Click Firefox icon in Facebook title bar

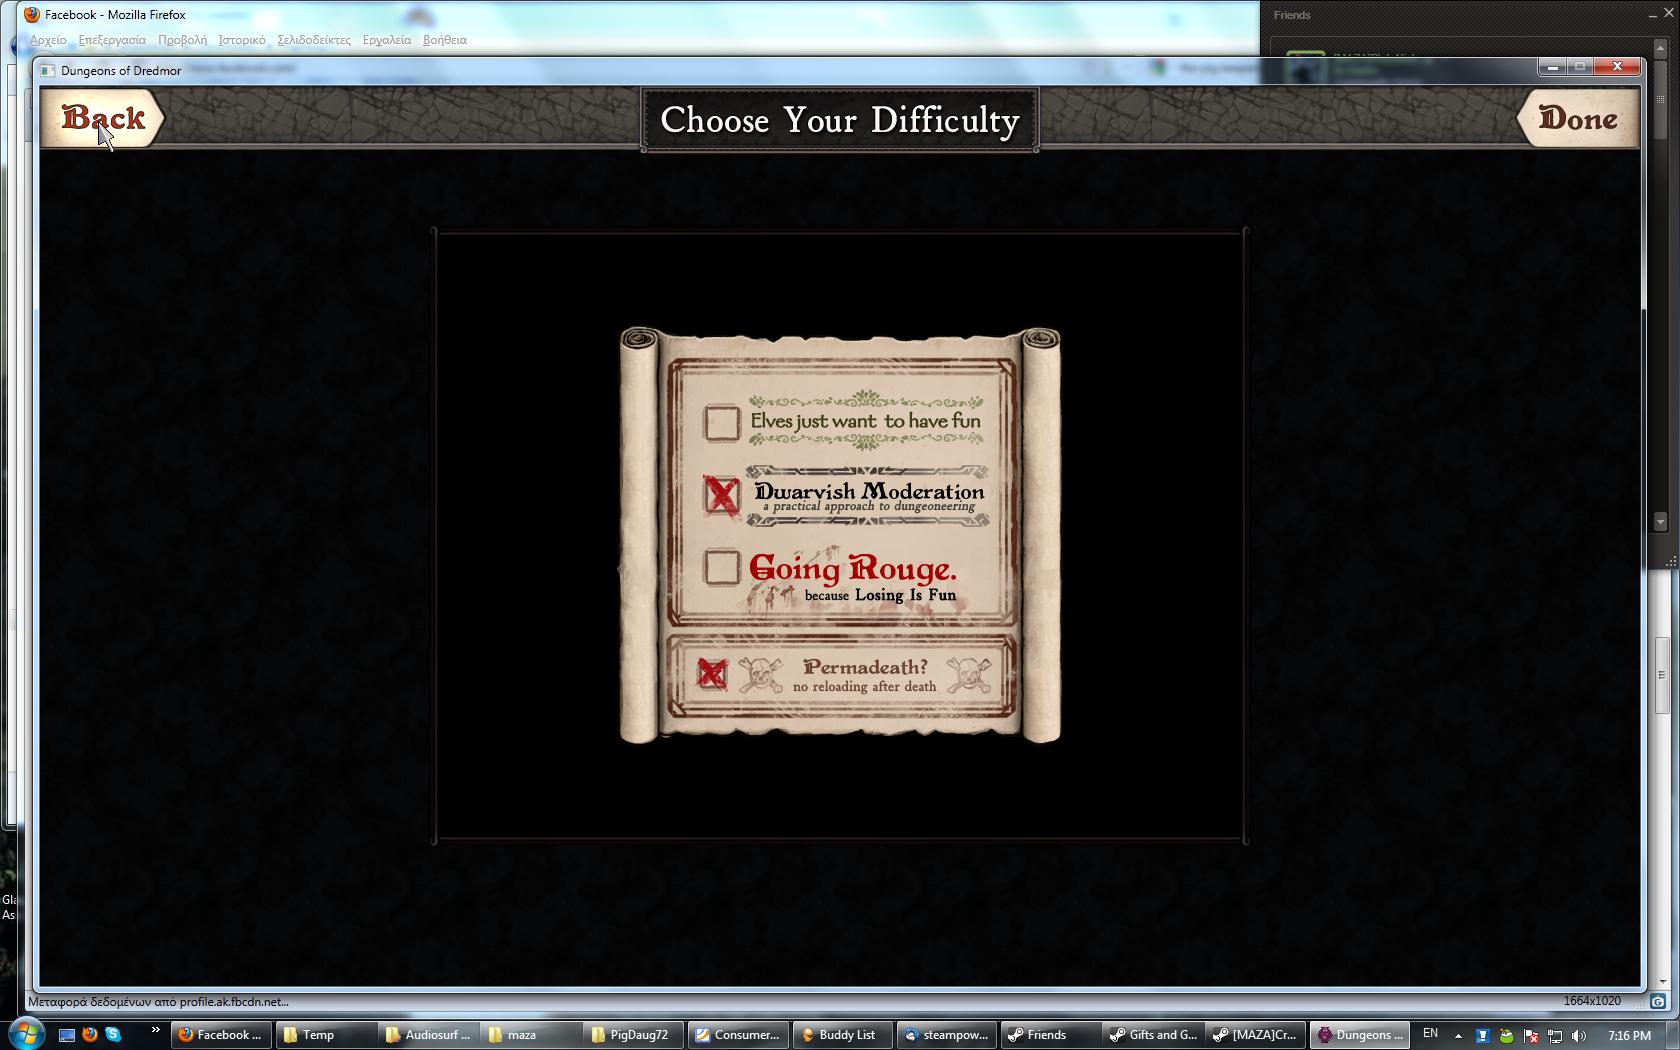32,15
